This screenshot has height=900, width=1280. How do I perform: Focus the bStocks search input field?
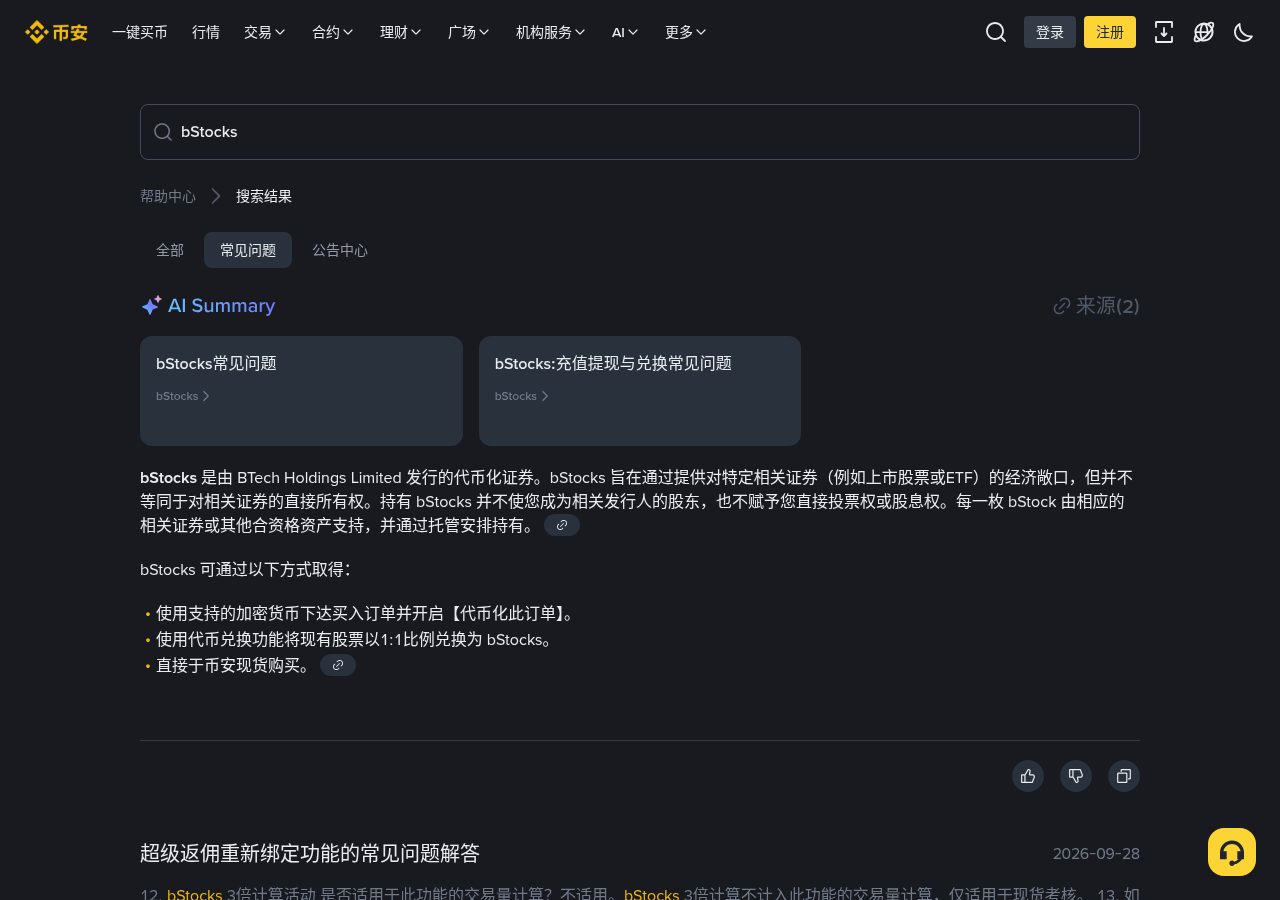tap(640, 132)
